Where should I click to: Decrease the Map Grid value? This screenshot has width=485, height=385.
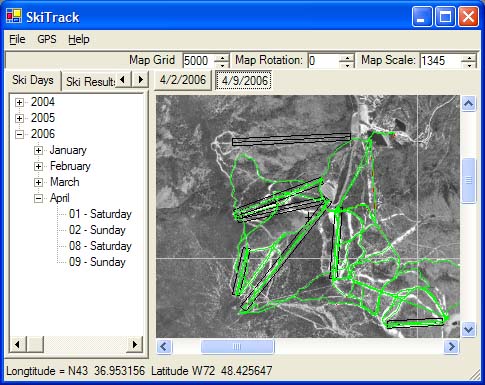point(222,65)
